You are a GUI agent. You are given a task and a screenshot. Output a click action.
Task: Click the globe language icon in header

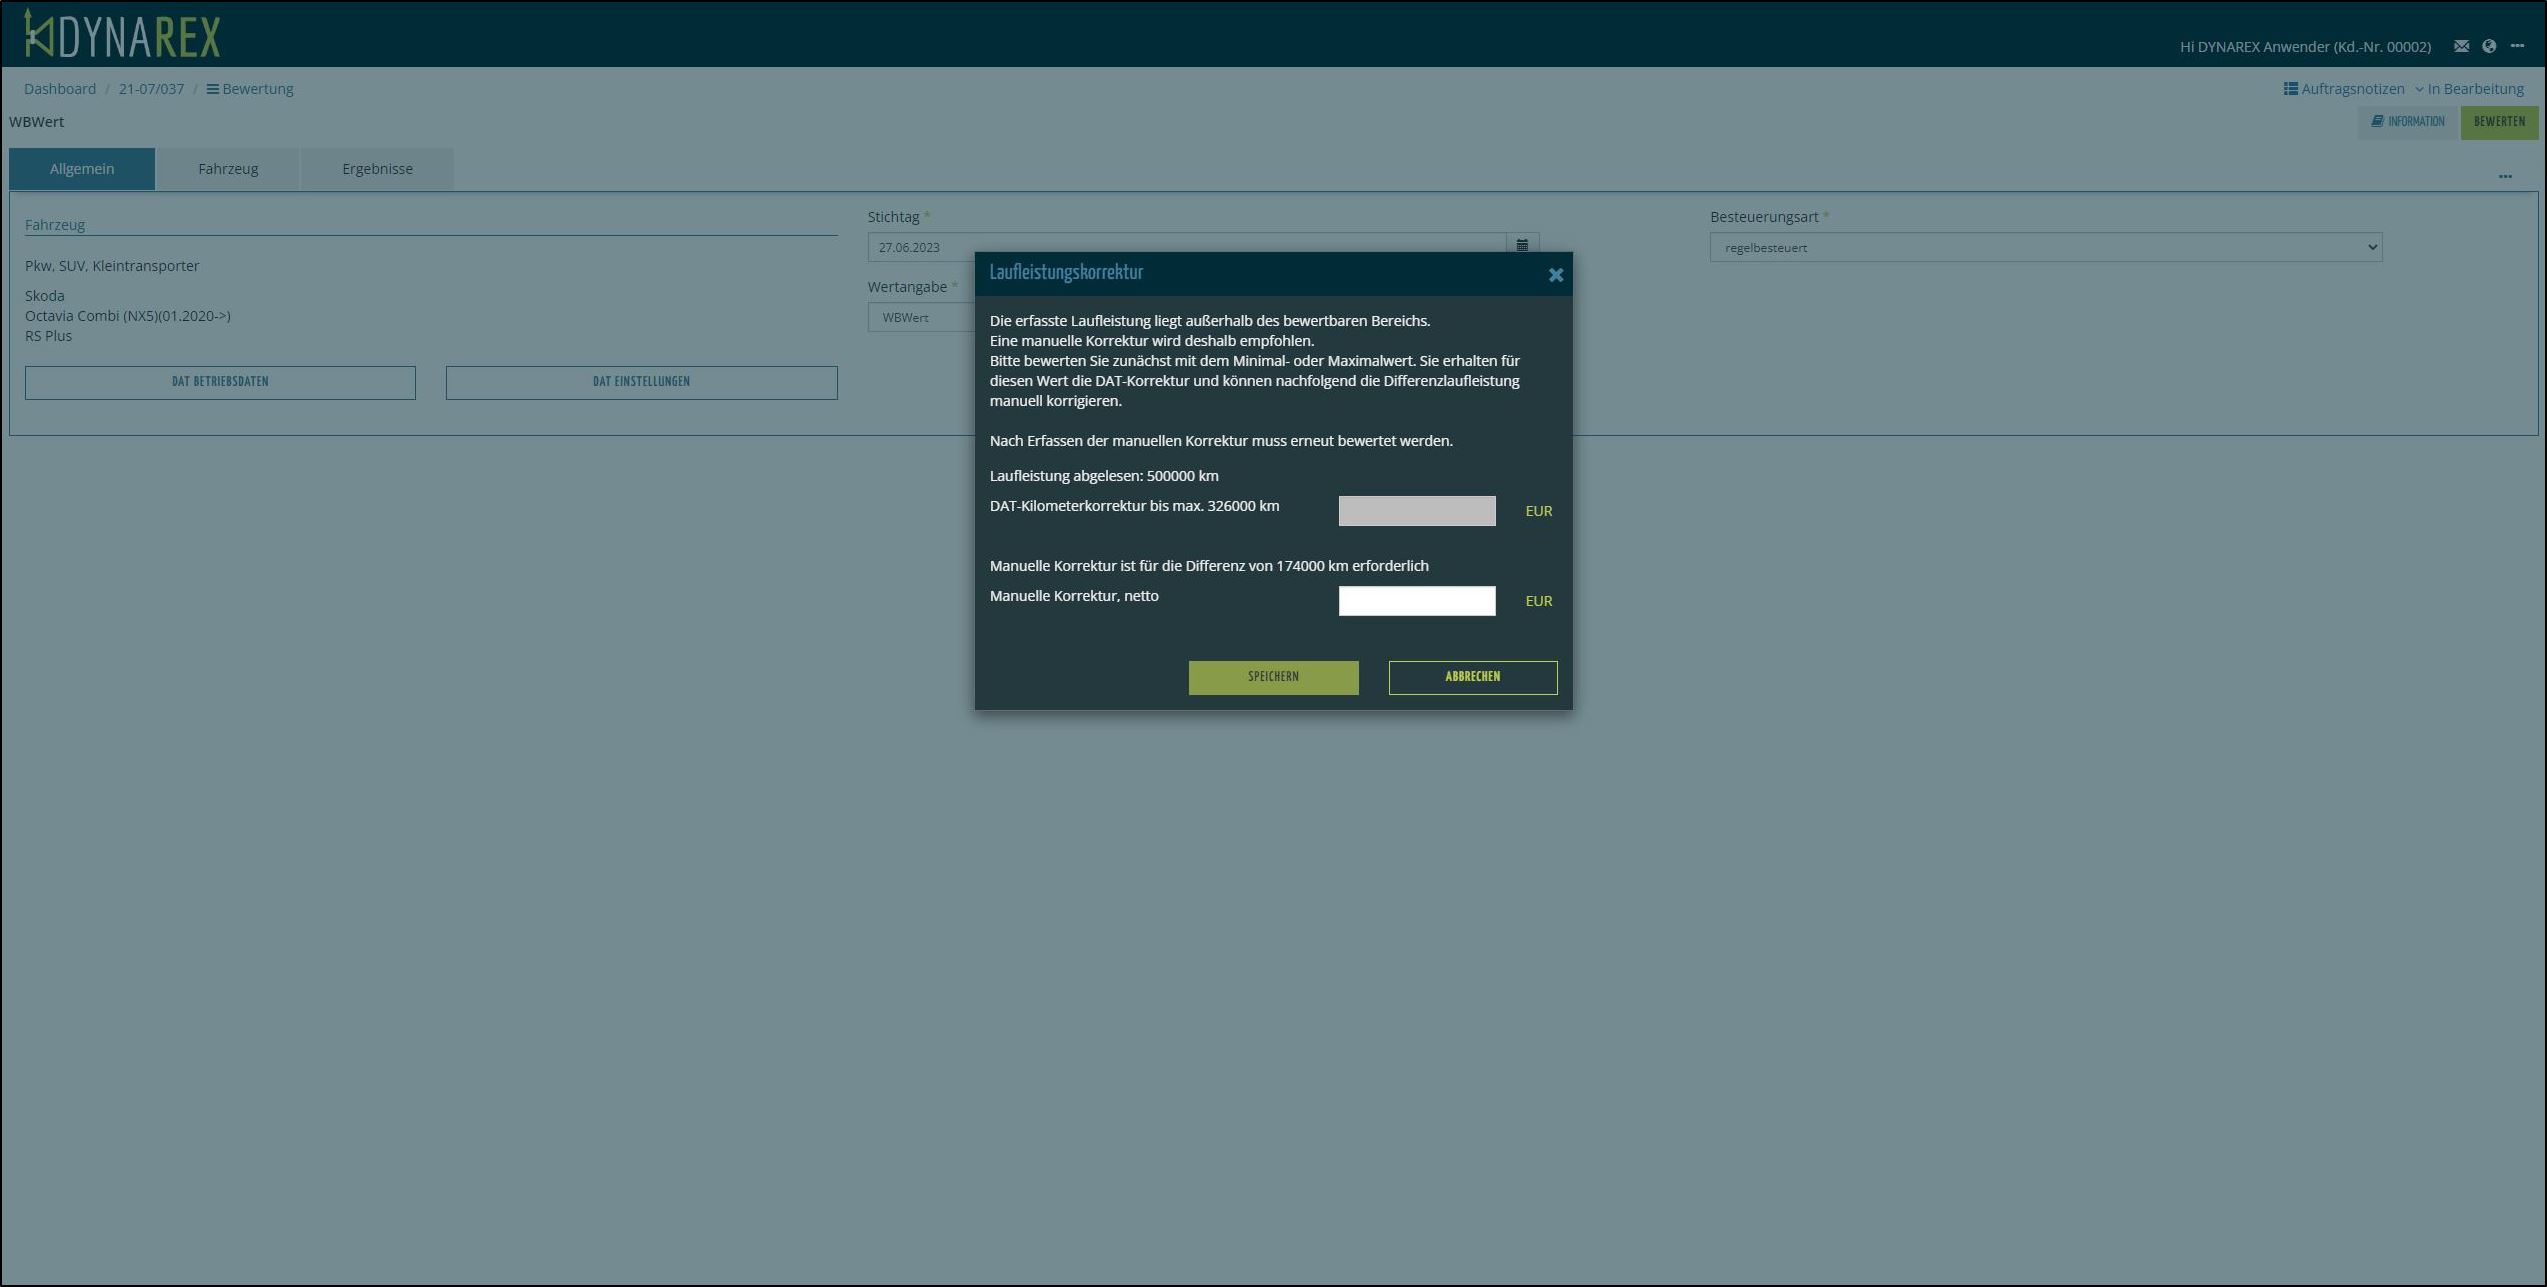point(2489,46)
